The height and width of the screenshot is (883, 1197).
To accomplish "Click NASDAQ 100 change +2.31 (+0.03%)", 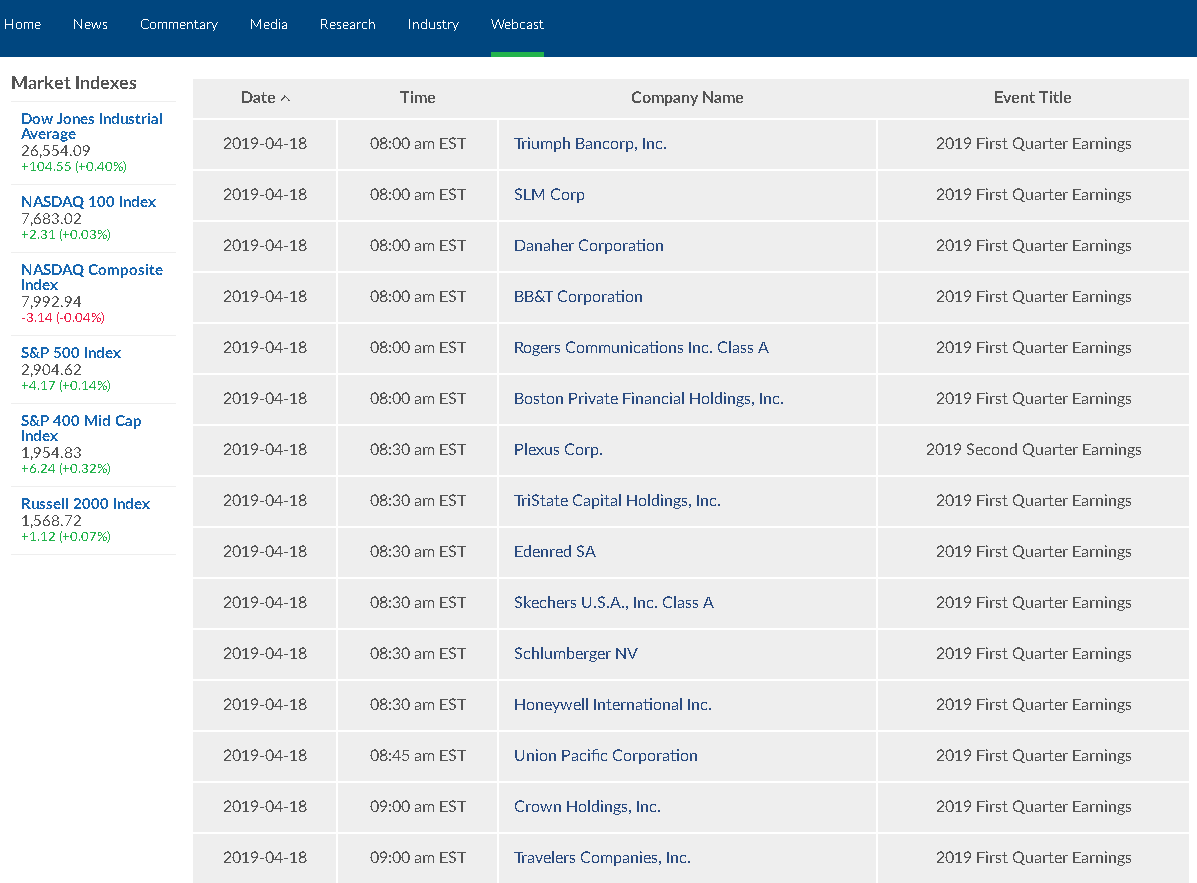I will pos(66,234).
